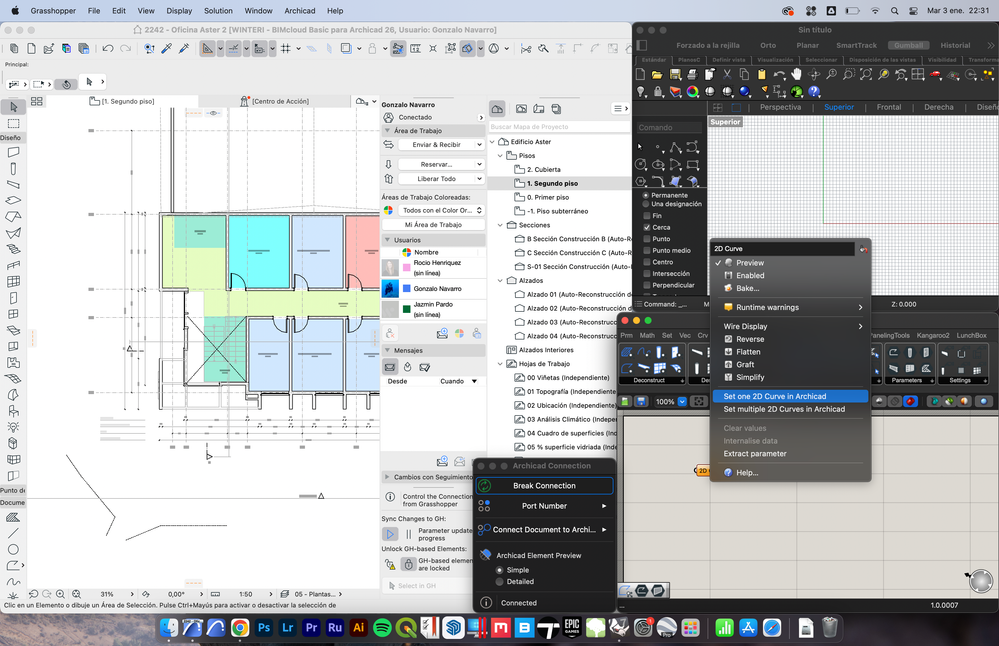Open the Port Number submenu
Image resolution: width=999 pixels, height=646 pixels.
point(545,506)
